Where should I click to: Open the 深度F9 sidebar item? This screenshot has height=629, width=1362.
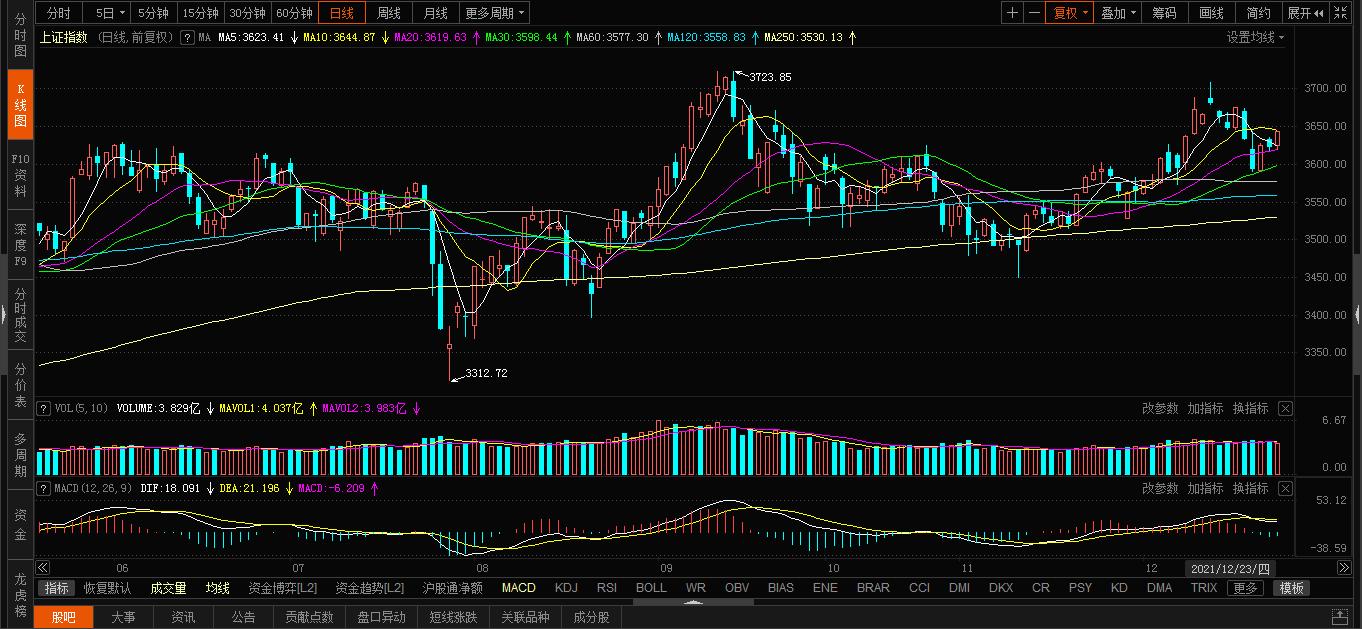[20, 244]
